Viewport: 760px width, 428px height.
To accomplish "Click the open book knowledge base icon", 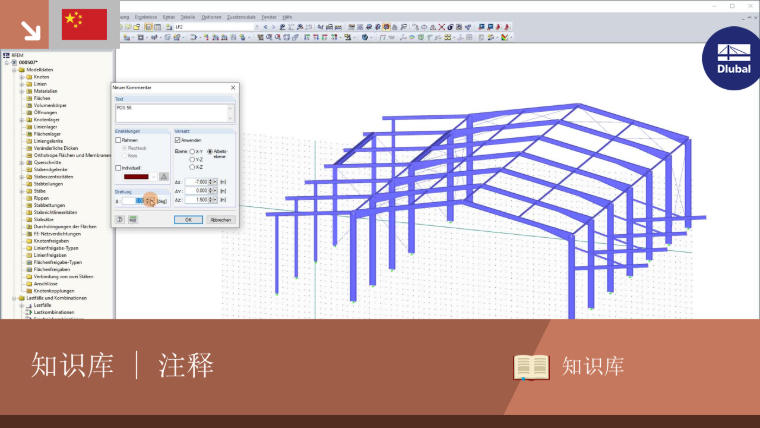I will [531, 367].
